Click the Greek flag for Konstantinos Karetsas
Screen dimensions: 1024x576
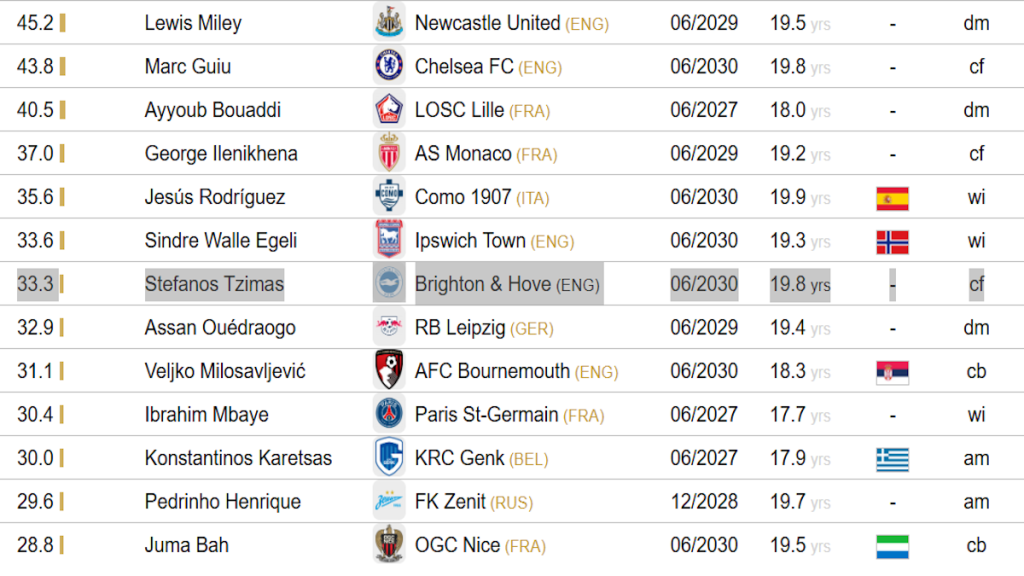[892, 459]
